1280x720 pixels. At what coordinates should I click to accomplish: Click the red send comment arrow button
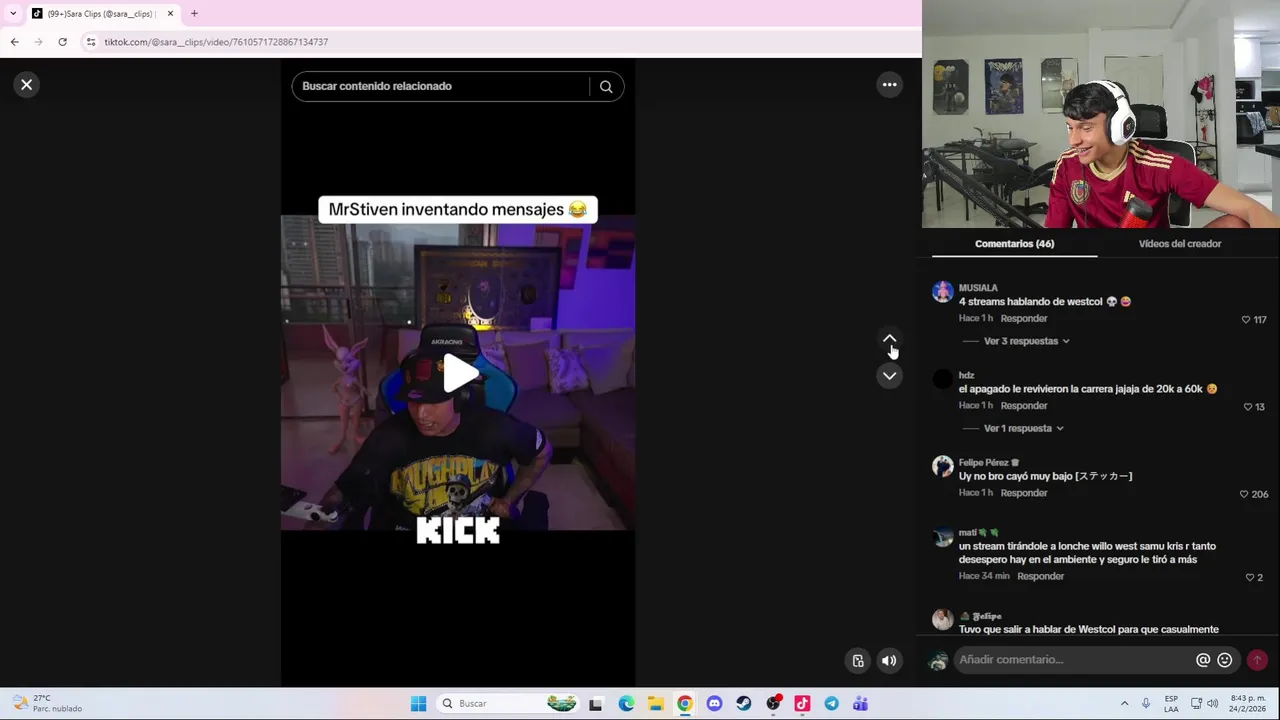[1257, 660]
